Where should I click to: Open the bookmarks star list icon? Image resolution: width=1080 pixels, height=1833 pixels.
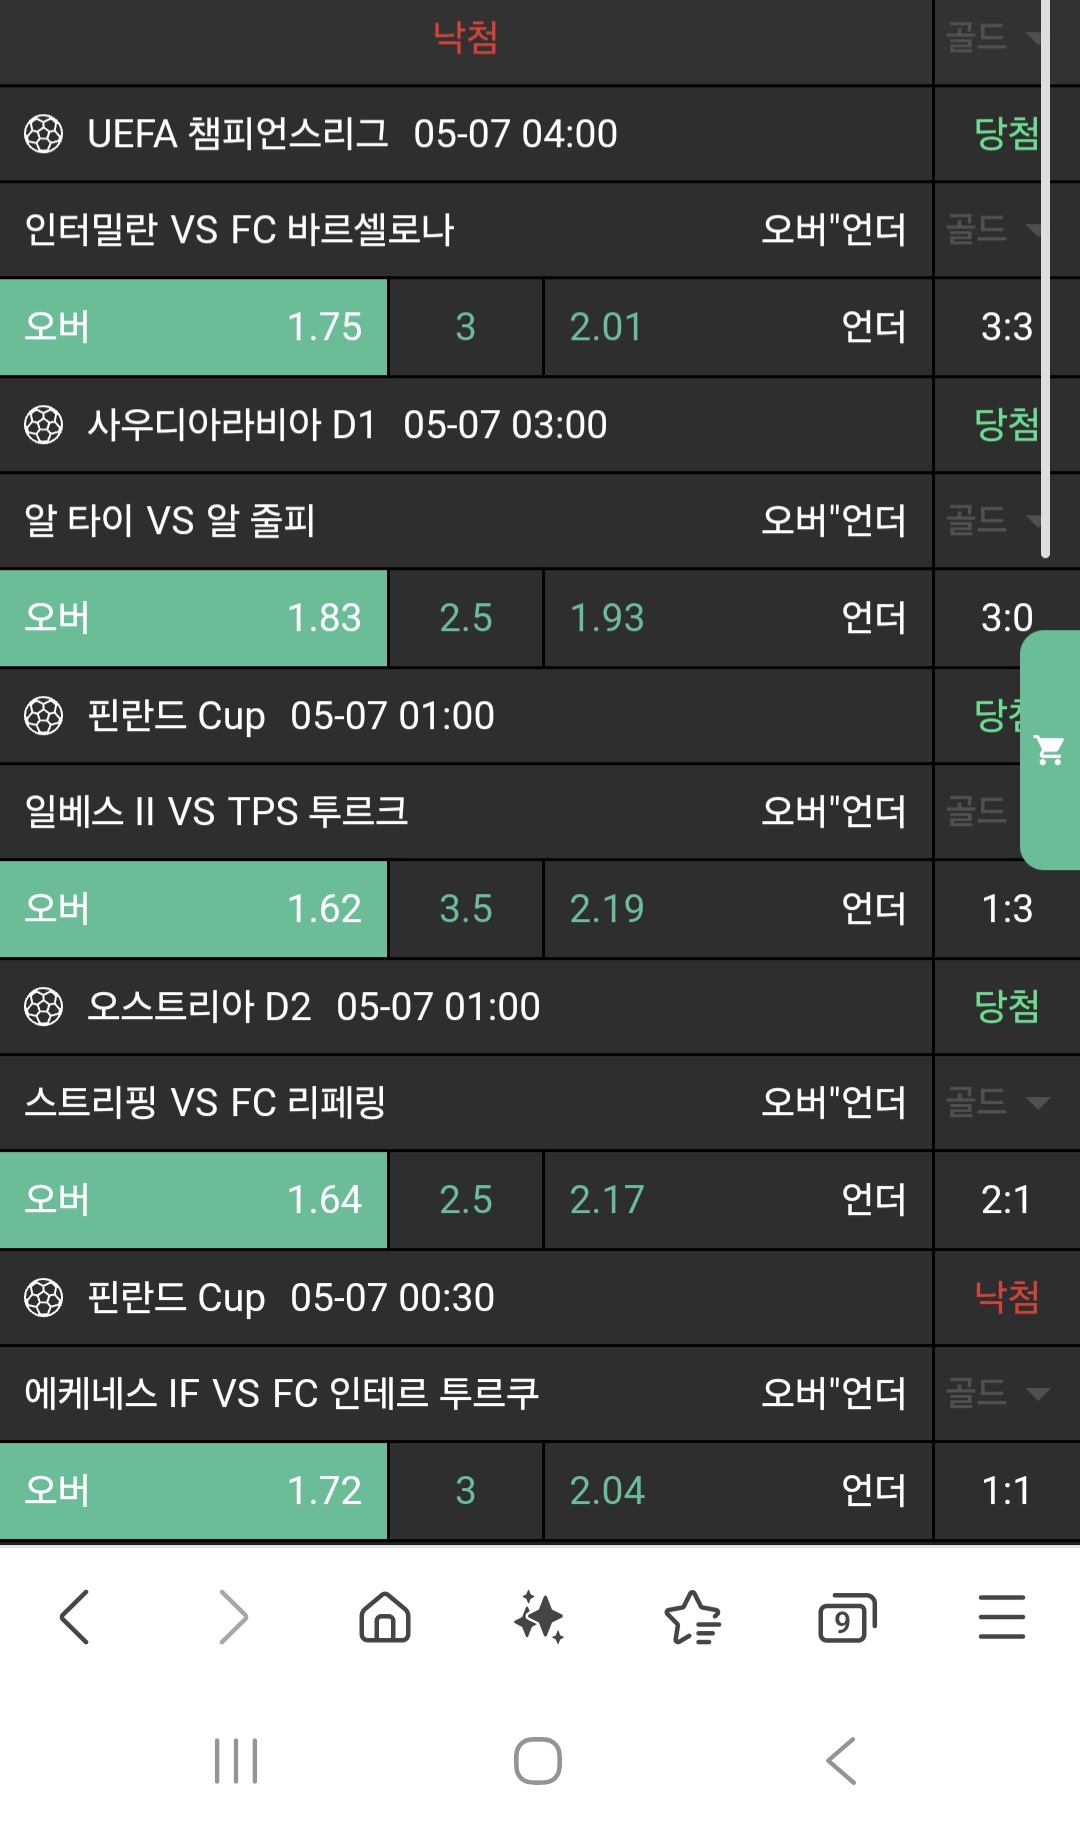pos(692,1617)
